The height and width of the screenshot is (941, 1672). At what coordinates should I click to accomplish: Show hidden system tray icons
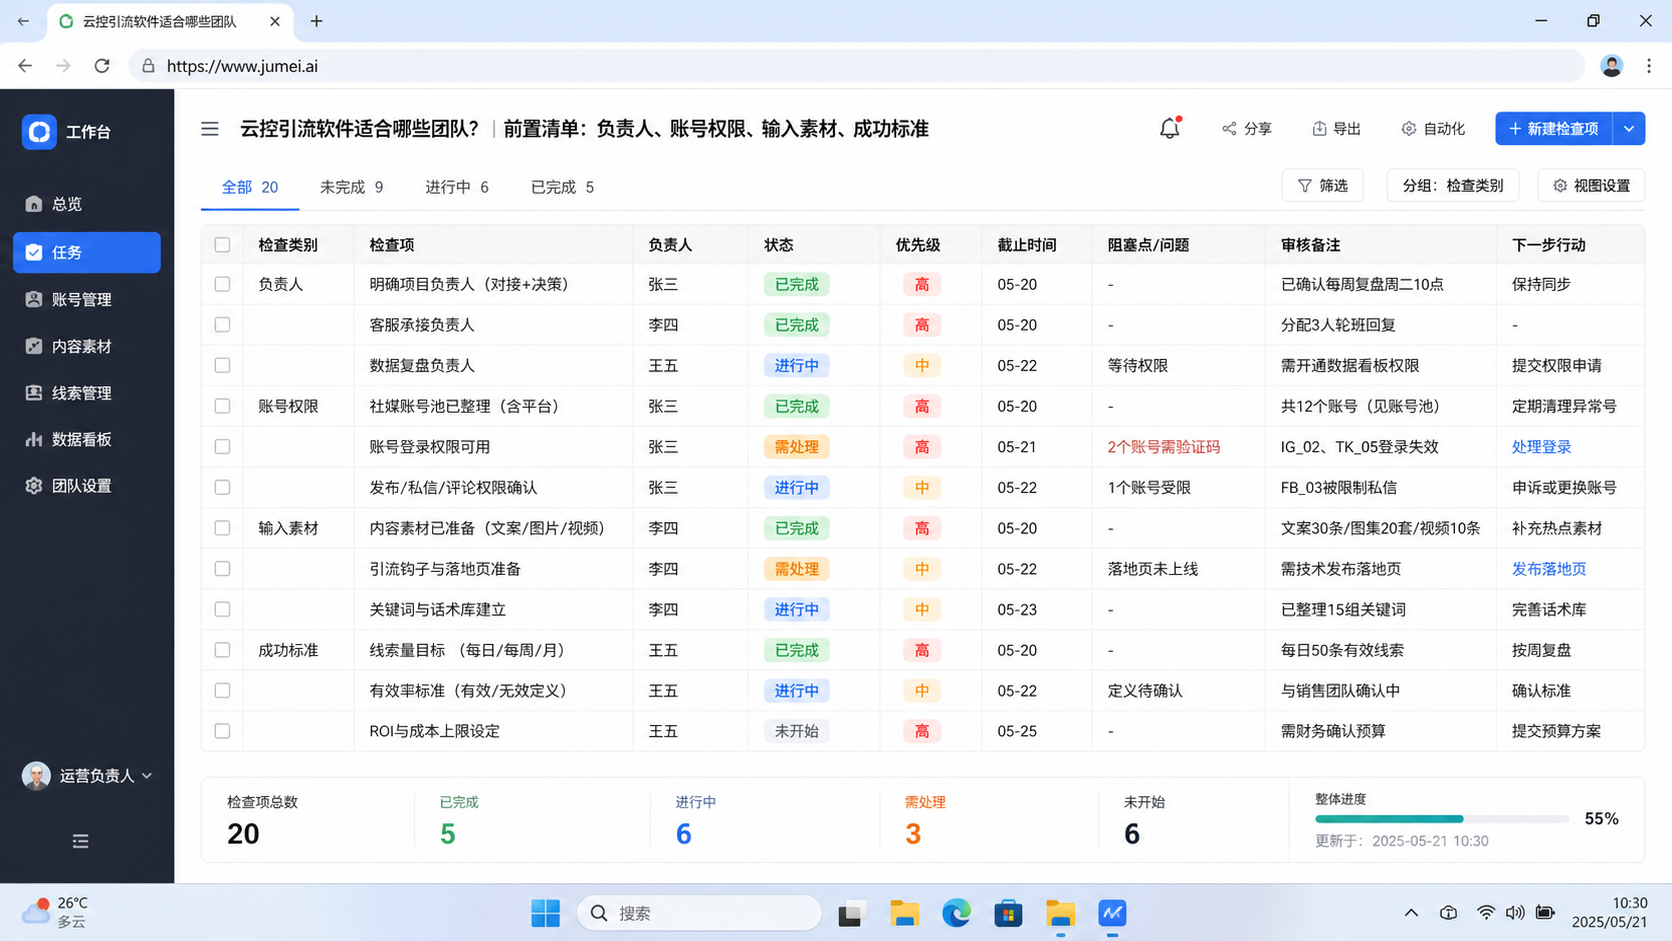pos(1411,913)
